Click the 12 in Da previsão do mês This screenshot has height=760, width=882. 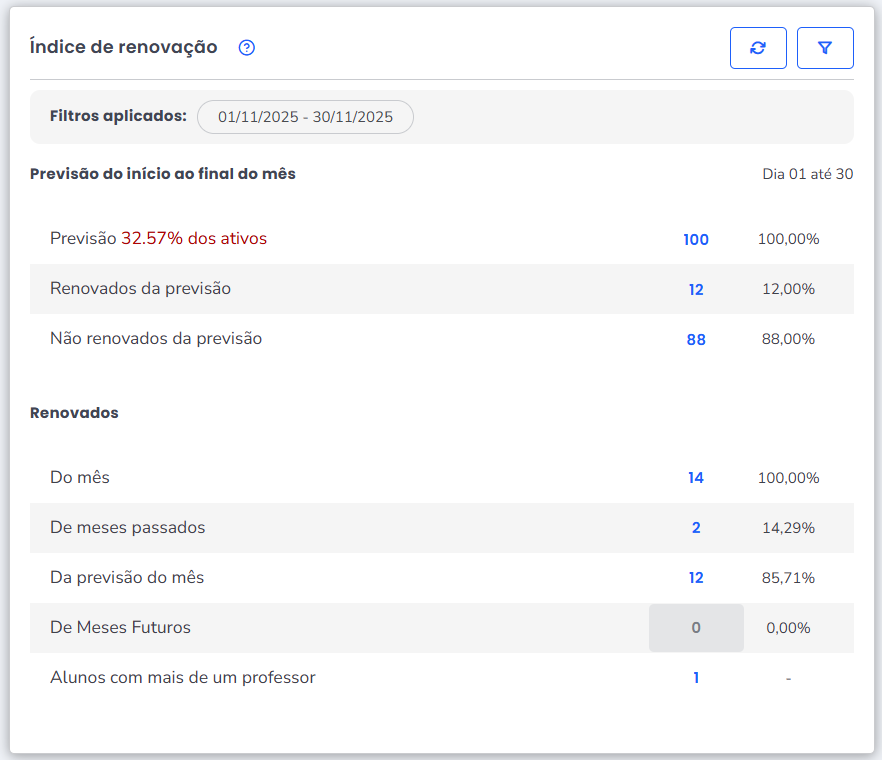point(696,578)
